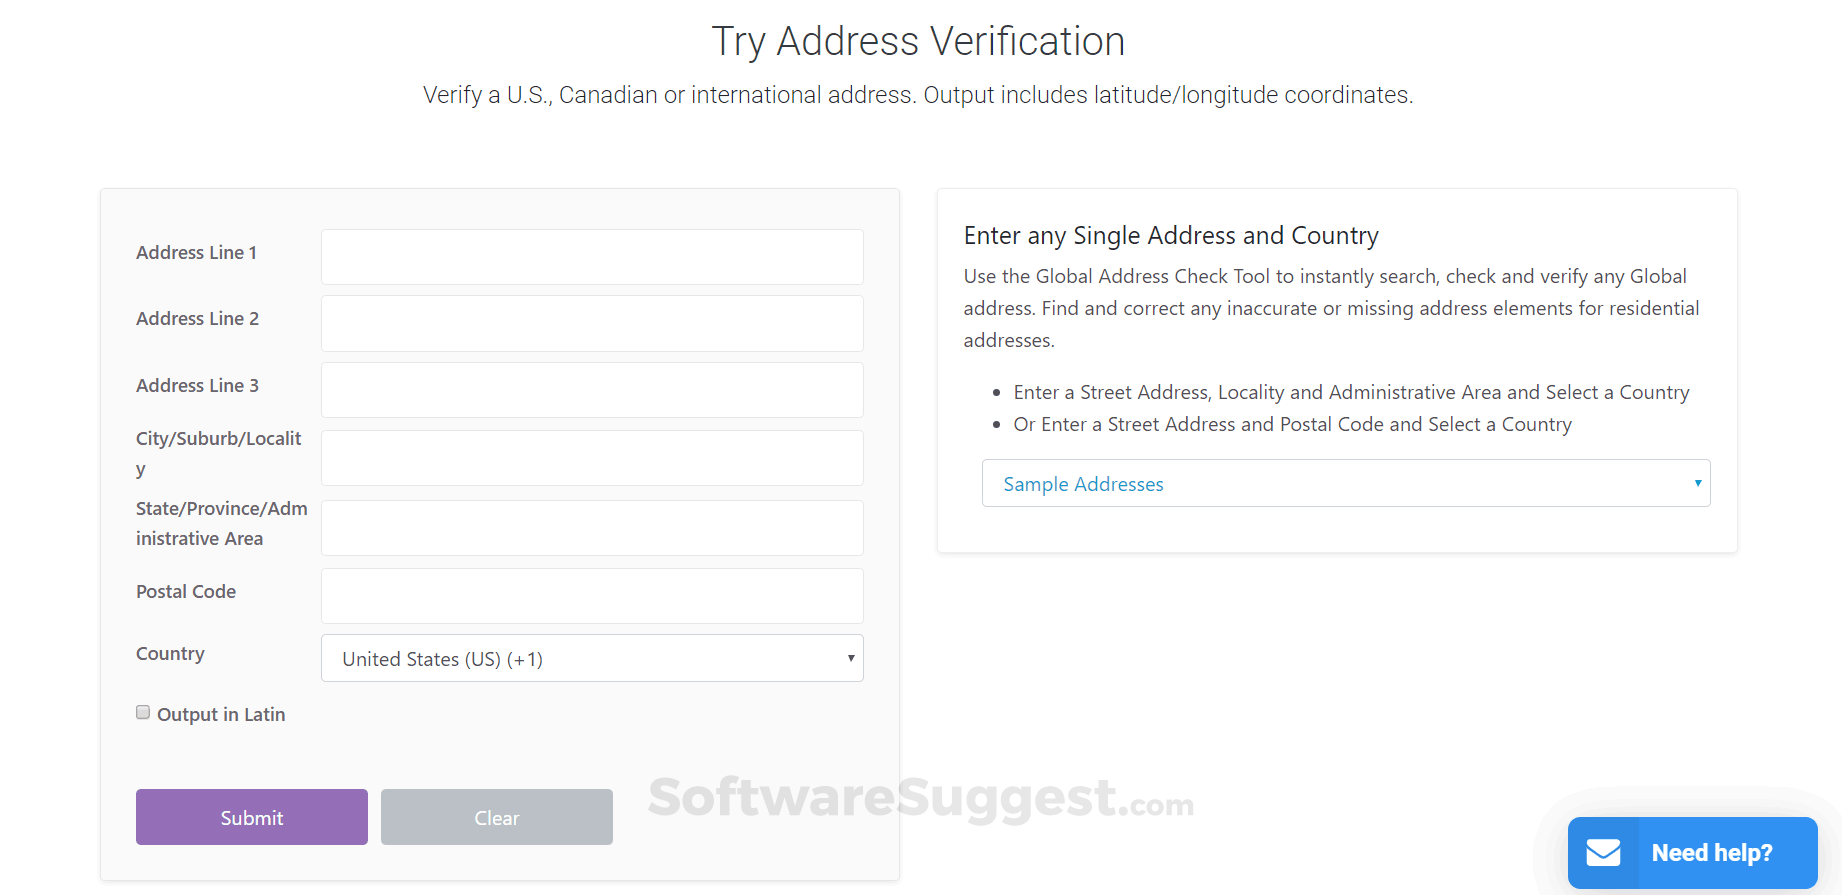1842x895 pixels.
Task: Click the Address Line 1 label text
Action: [196, 252]
